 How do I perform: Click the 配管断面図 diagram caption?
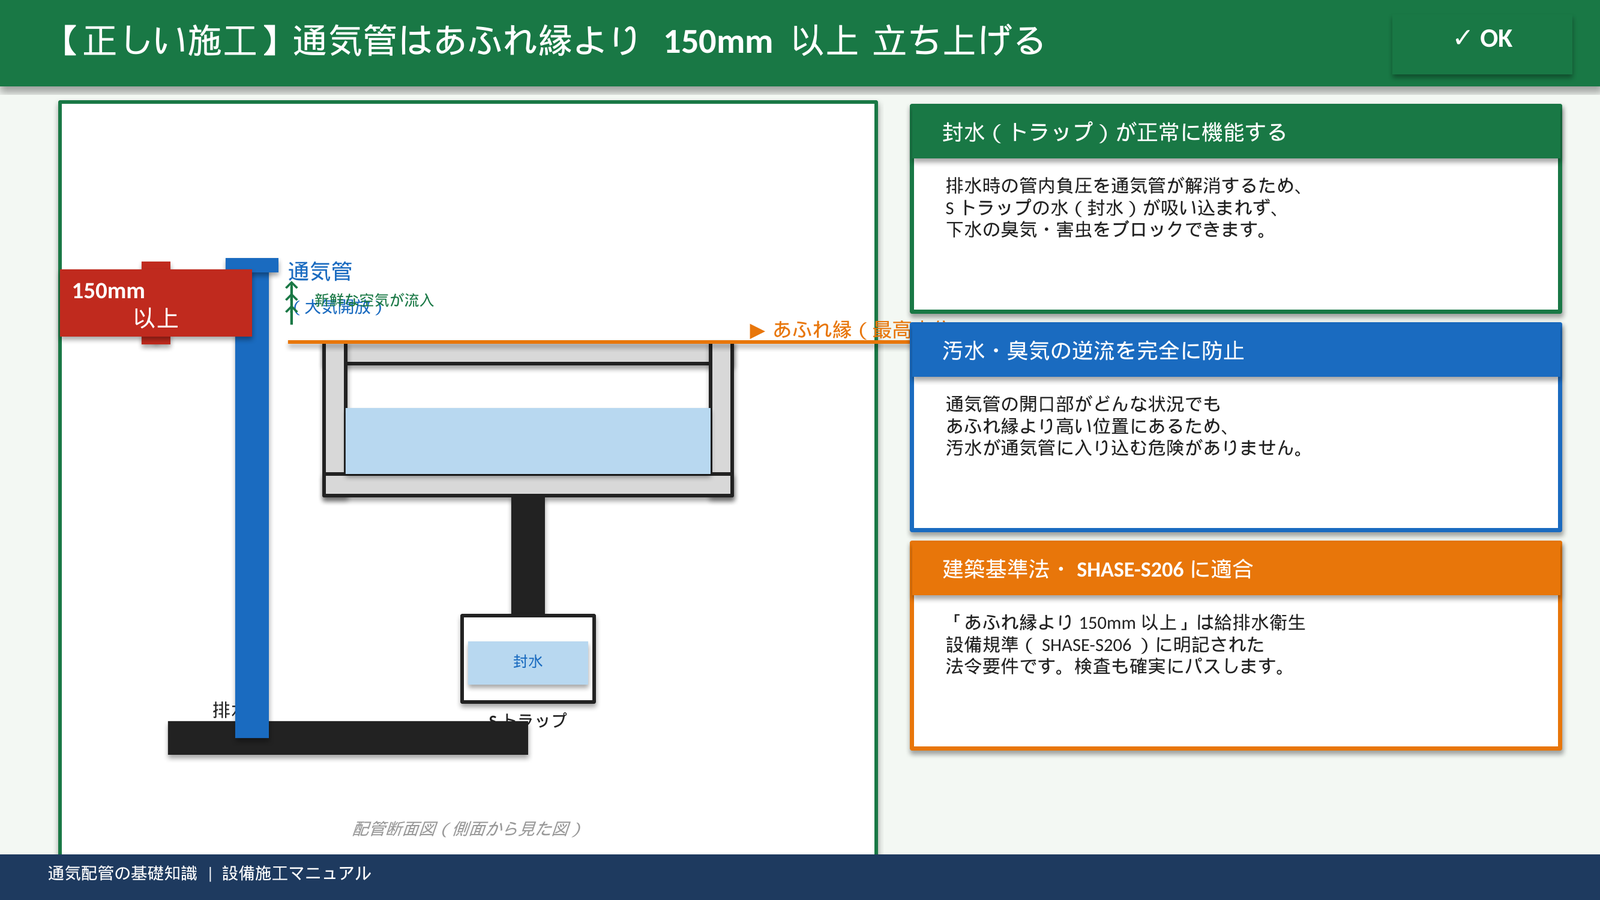(466, 829)
